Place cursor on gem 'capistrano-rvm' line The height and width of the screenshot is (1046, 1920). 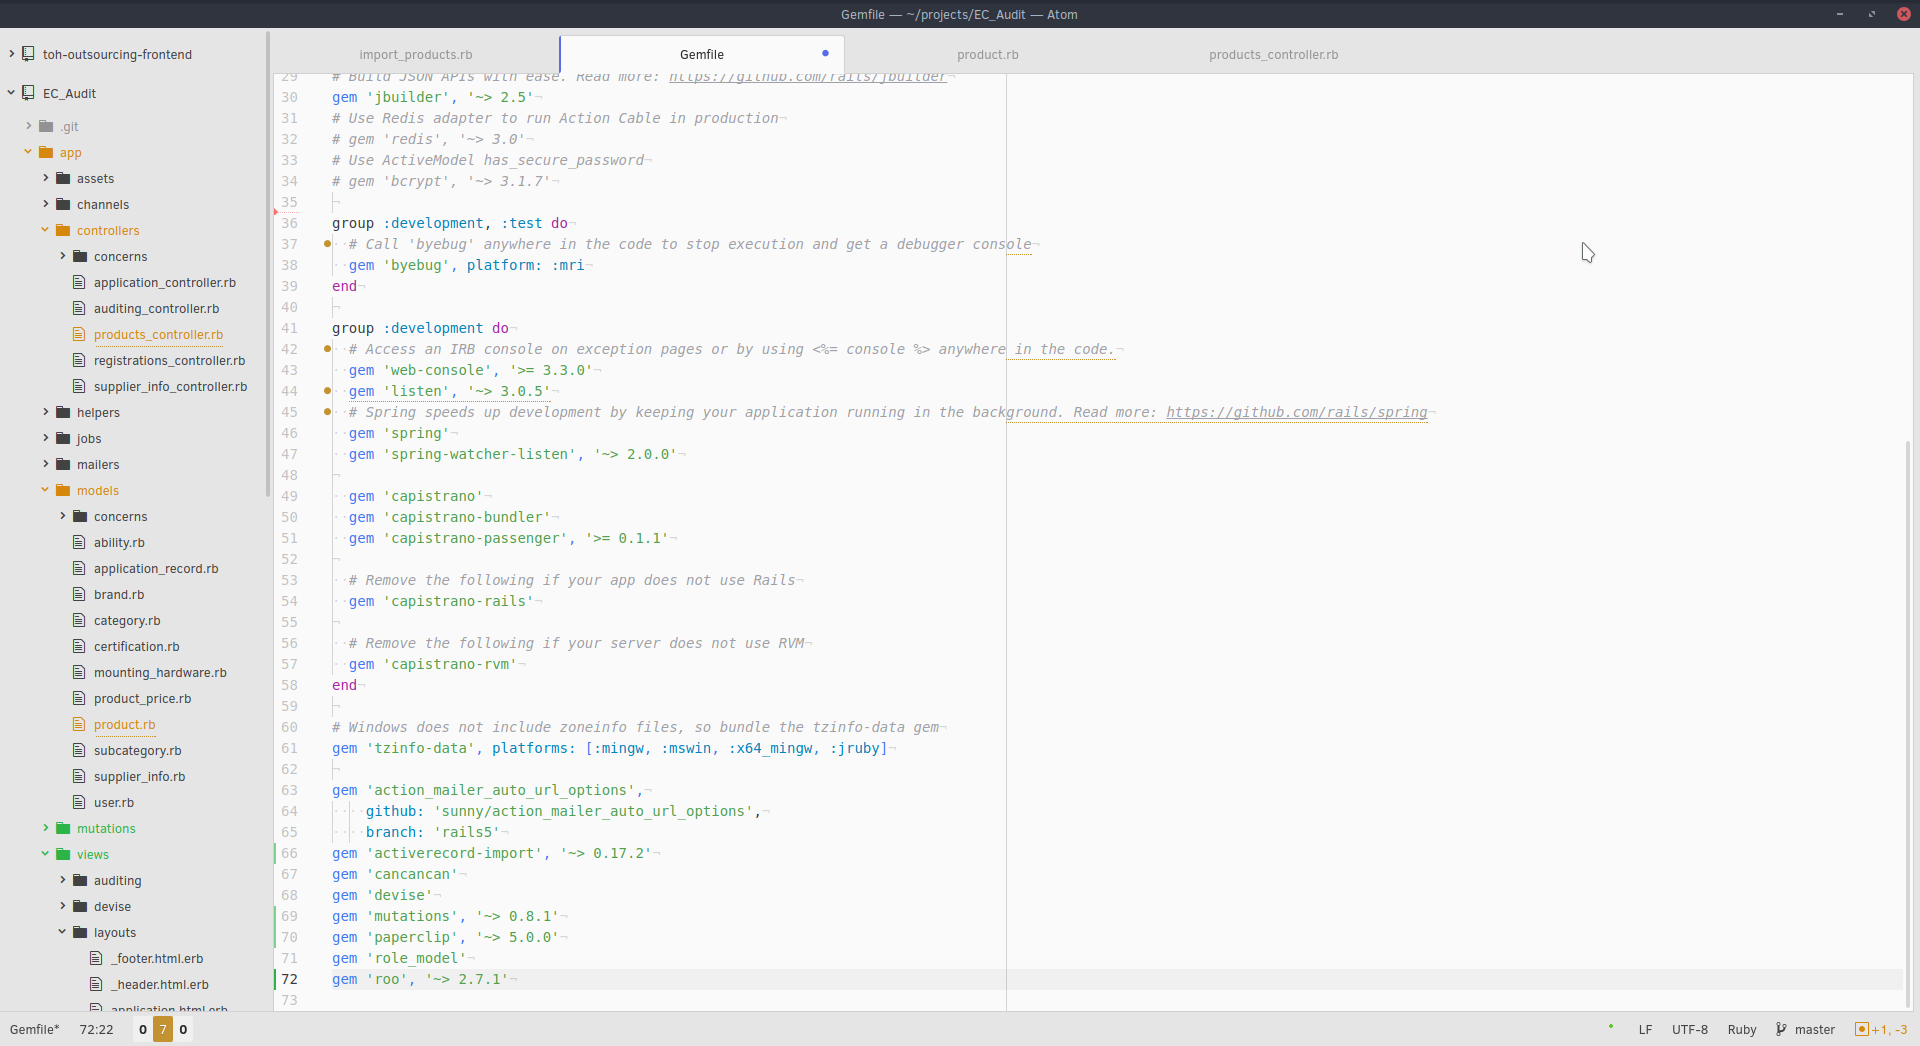click(x=432, y=664)
